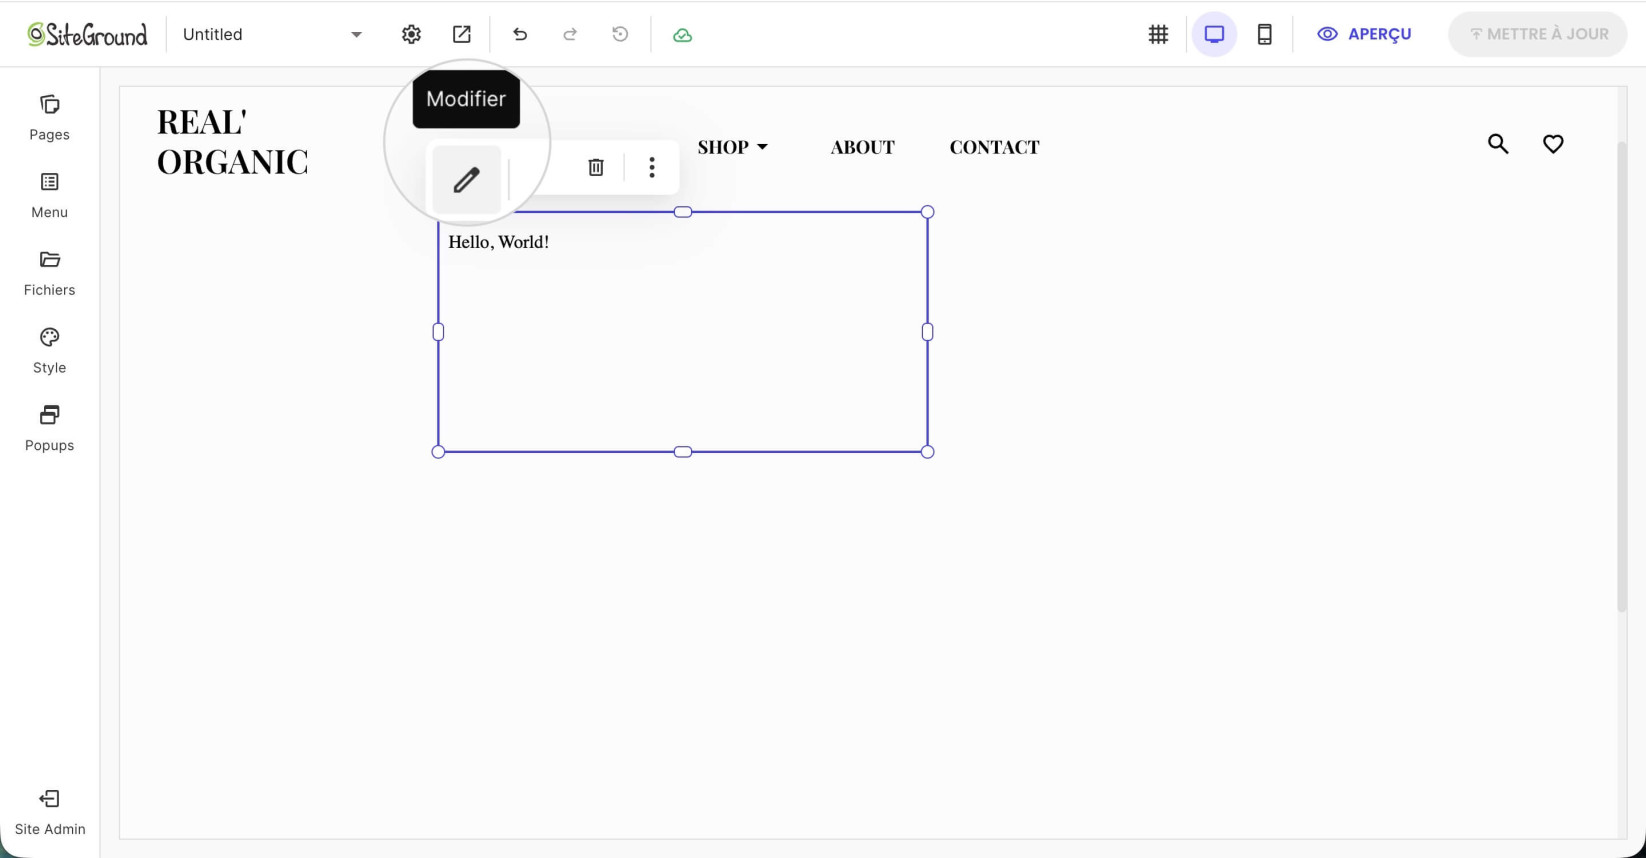Open the Fichiers panel
This screenshot has height=858, width=1646.
click(49, 273)
